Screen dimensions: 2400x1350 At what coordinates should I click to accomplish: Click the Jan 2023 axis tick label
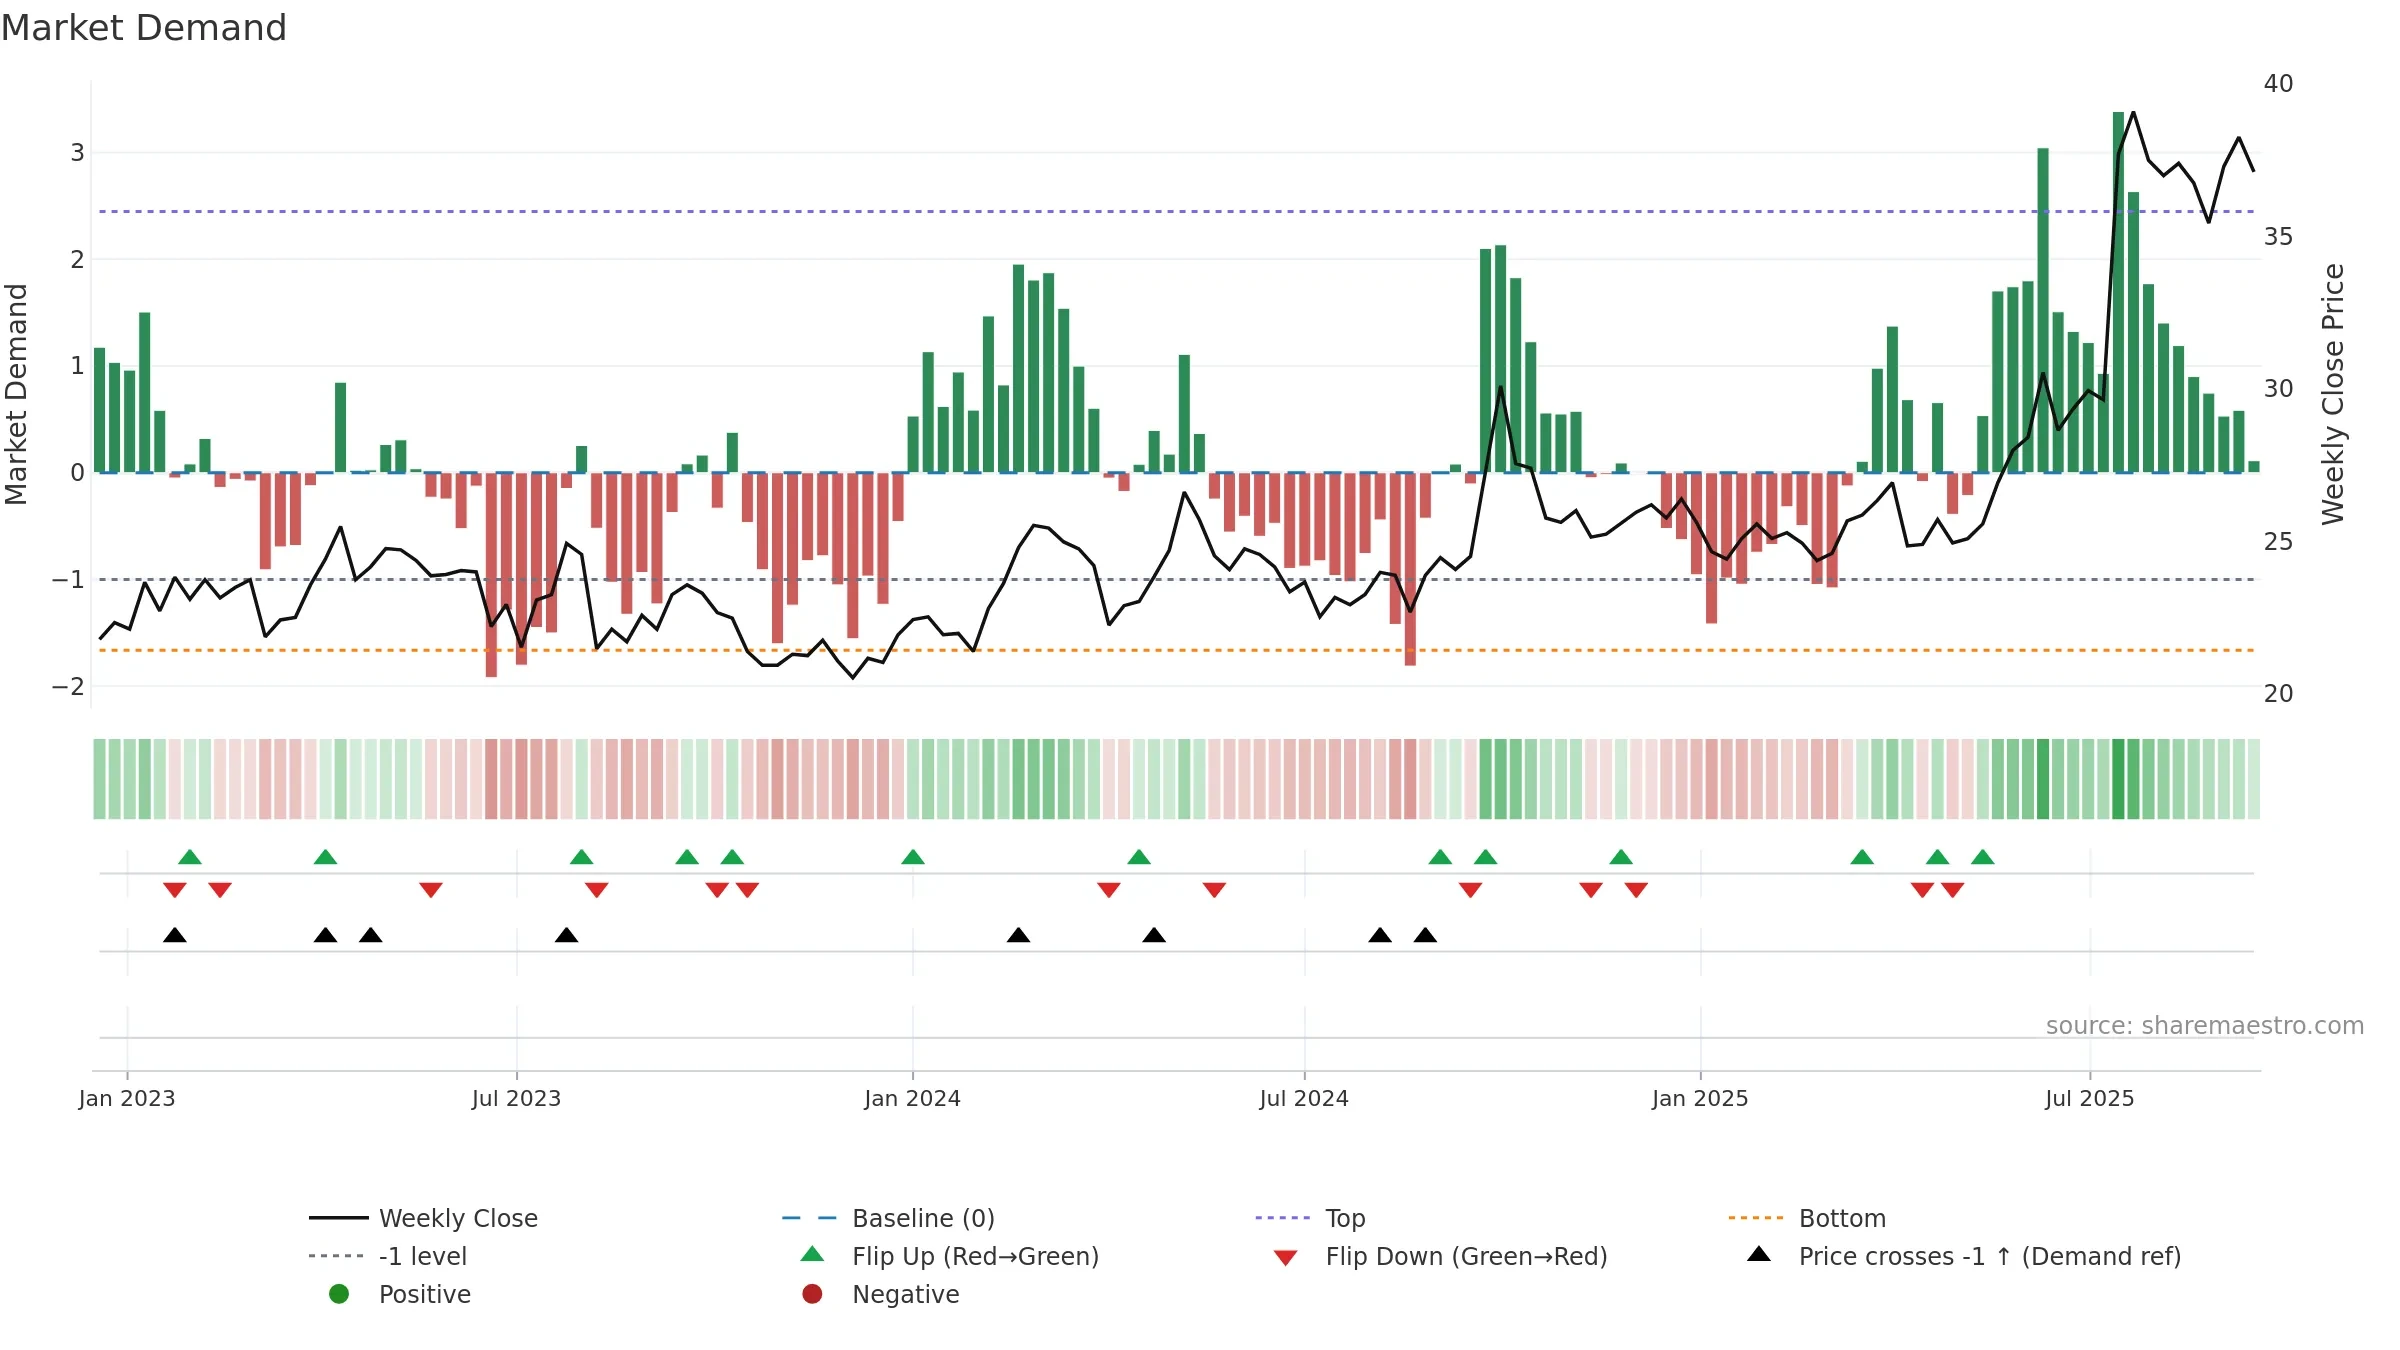(127, 1098)
